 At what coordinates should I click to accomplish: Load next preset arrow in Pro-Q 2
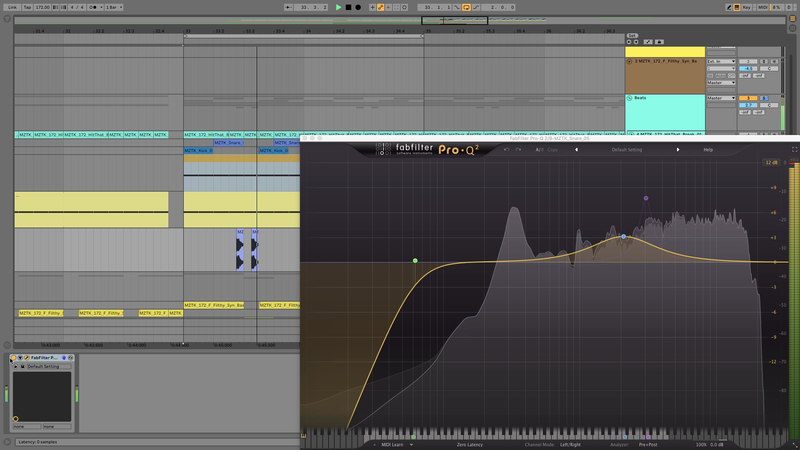678,149
